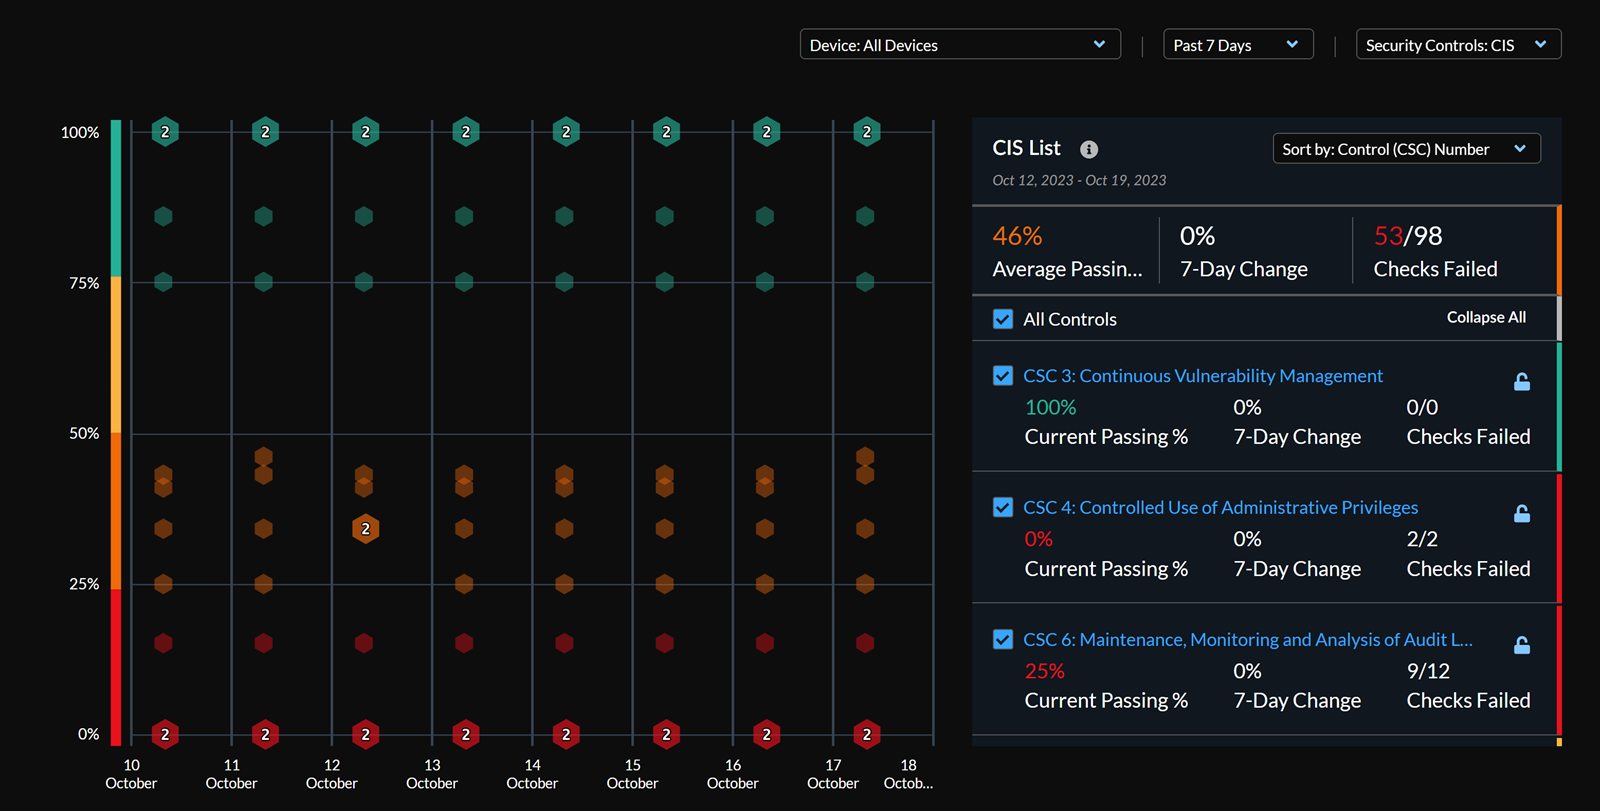
Task: Open the Device: All Devices dropdown
Action: [959, 45]
